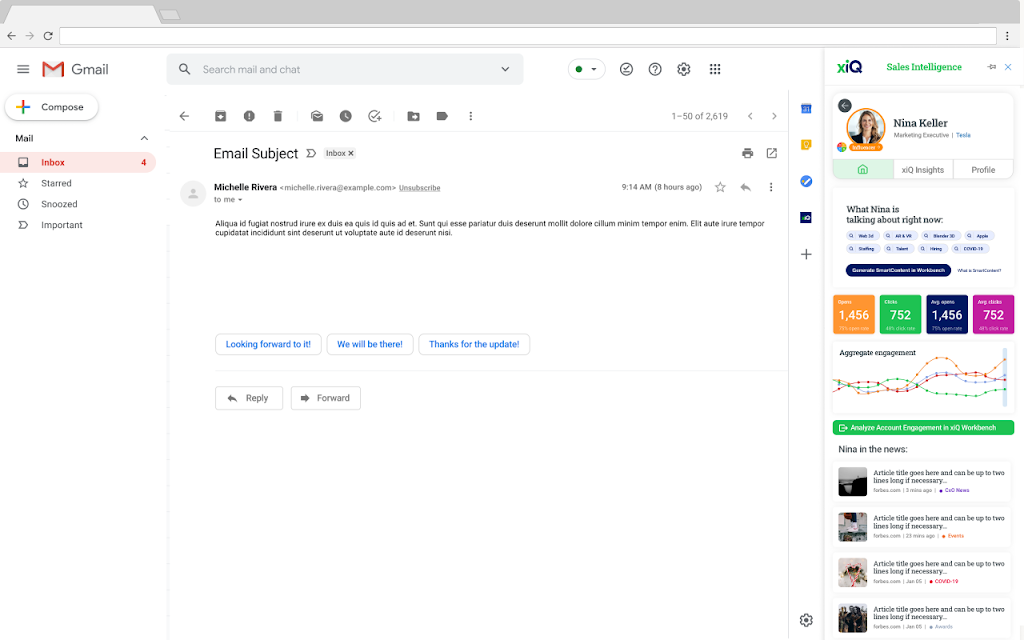This screenshot has height=640, width=1024.
Task: Open the Inbox folder
Action: tap(78, 162)
